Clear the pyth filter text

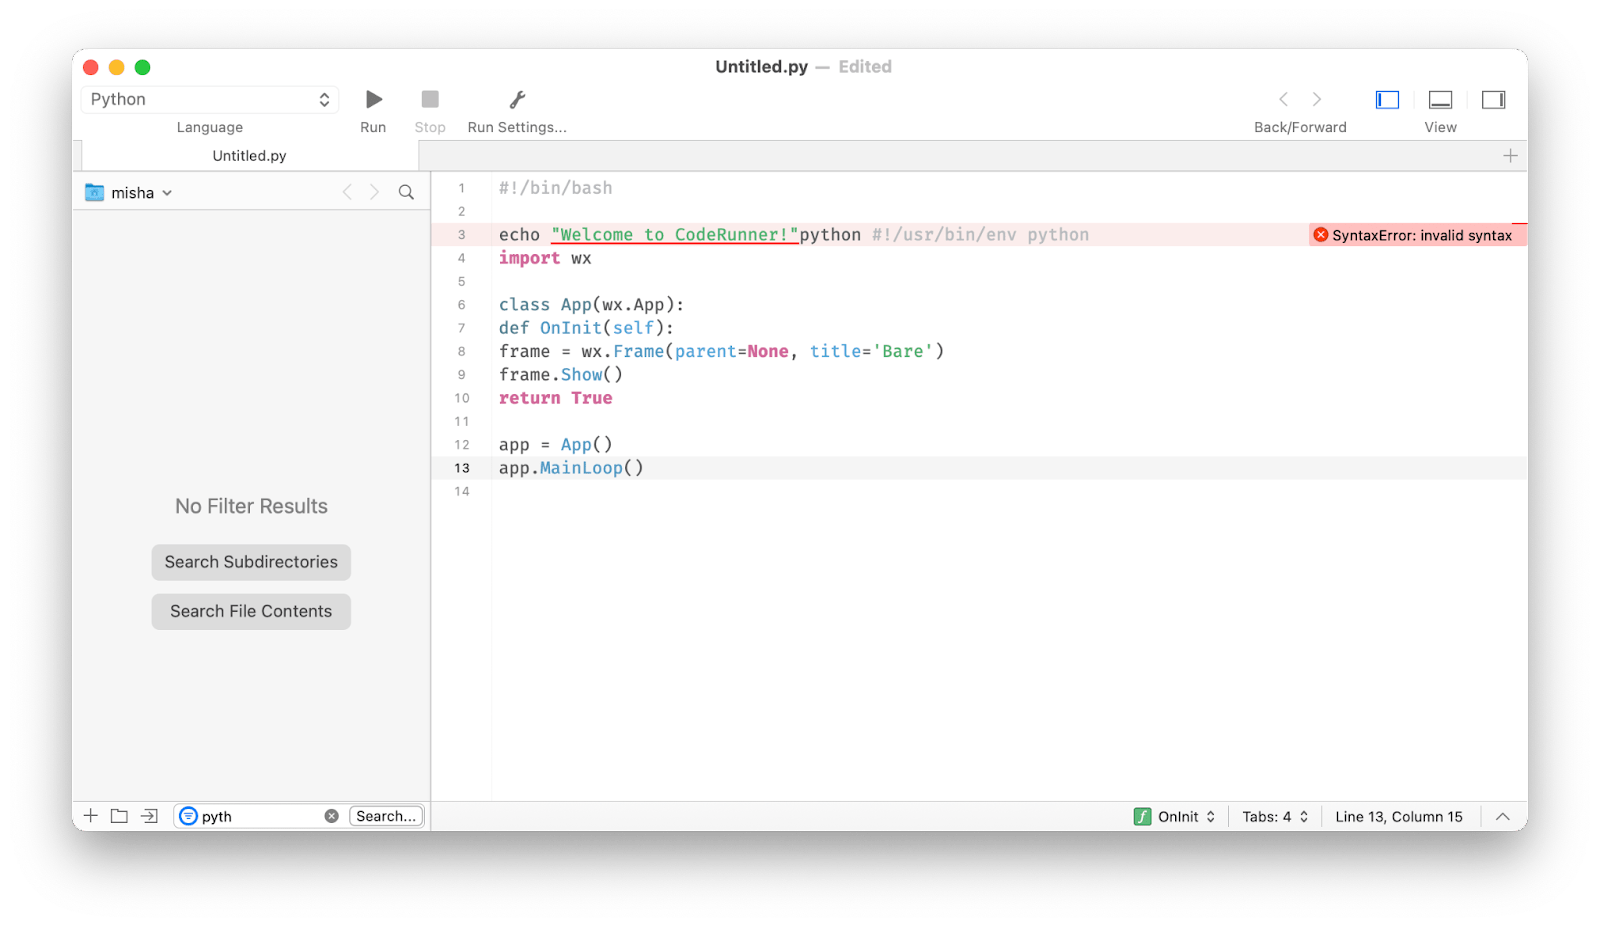[x=331, y=815]
